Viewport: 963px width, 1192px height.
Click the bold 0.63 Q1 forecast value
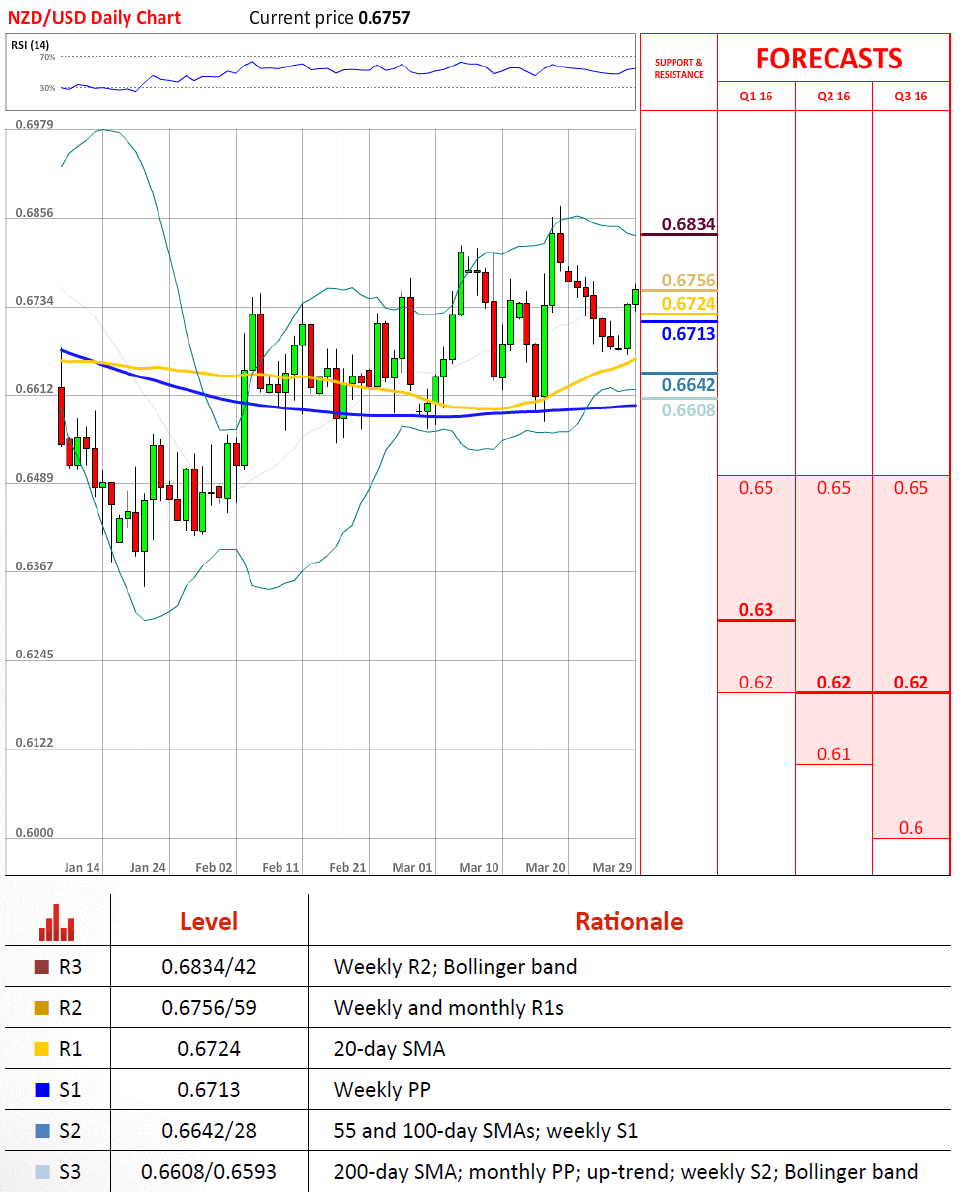tap(756, 610)
